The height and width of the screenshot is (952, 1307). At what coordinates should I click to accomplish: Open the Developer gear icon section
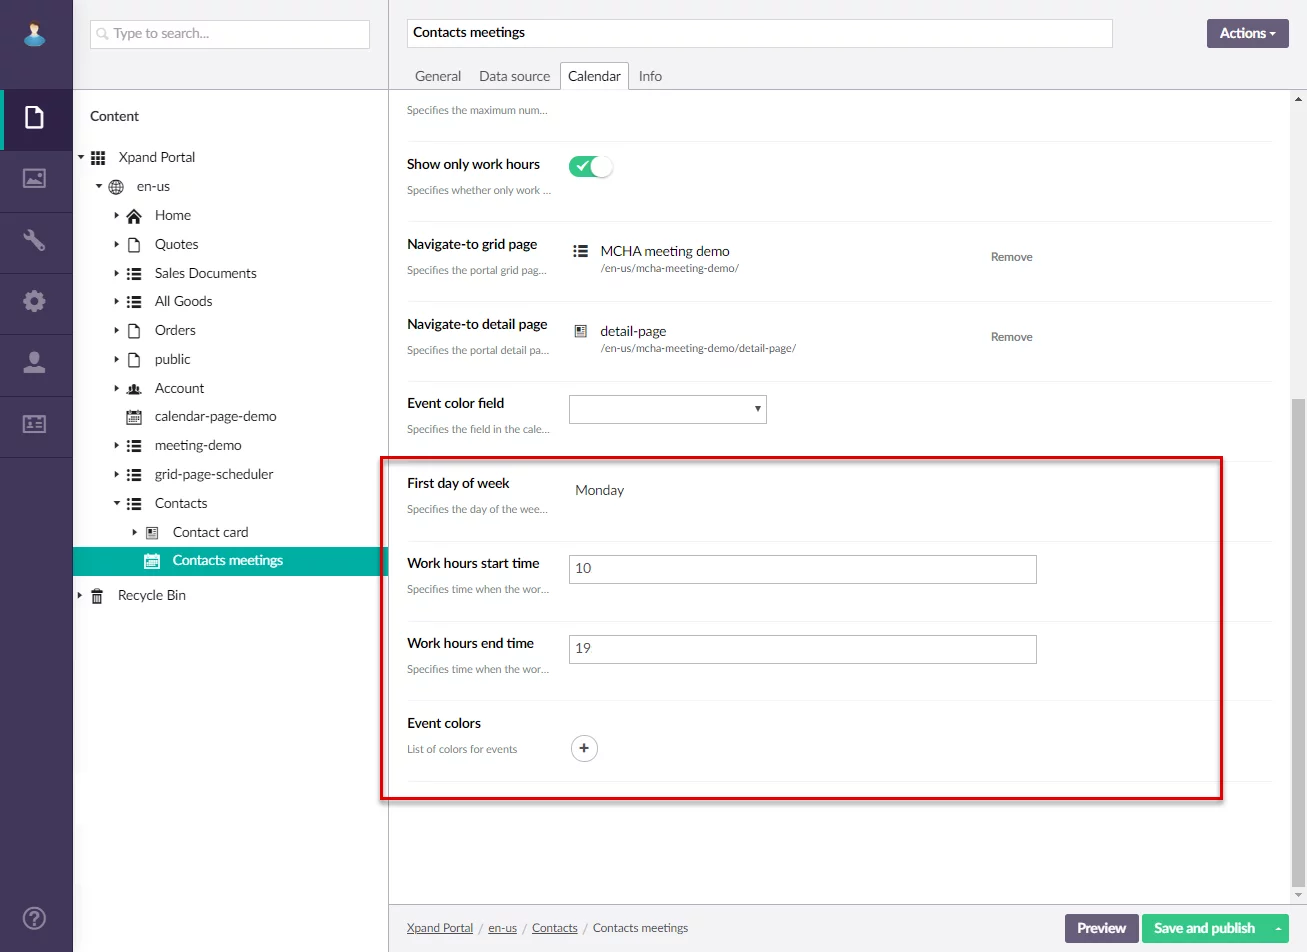pyautogui.click(x=35, y=301)
